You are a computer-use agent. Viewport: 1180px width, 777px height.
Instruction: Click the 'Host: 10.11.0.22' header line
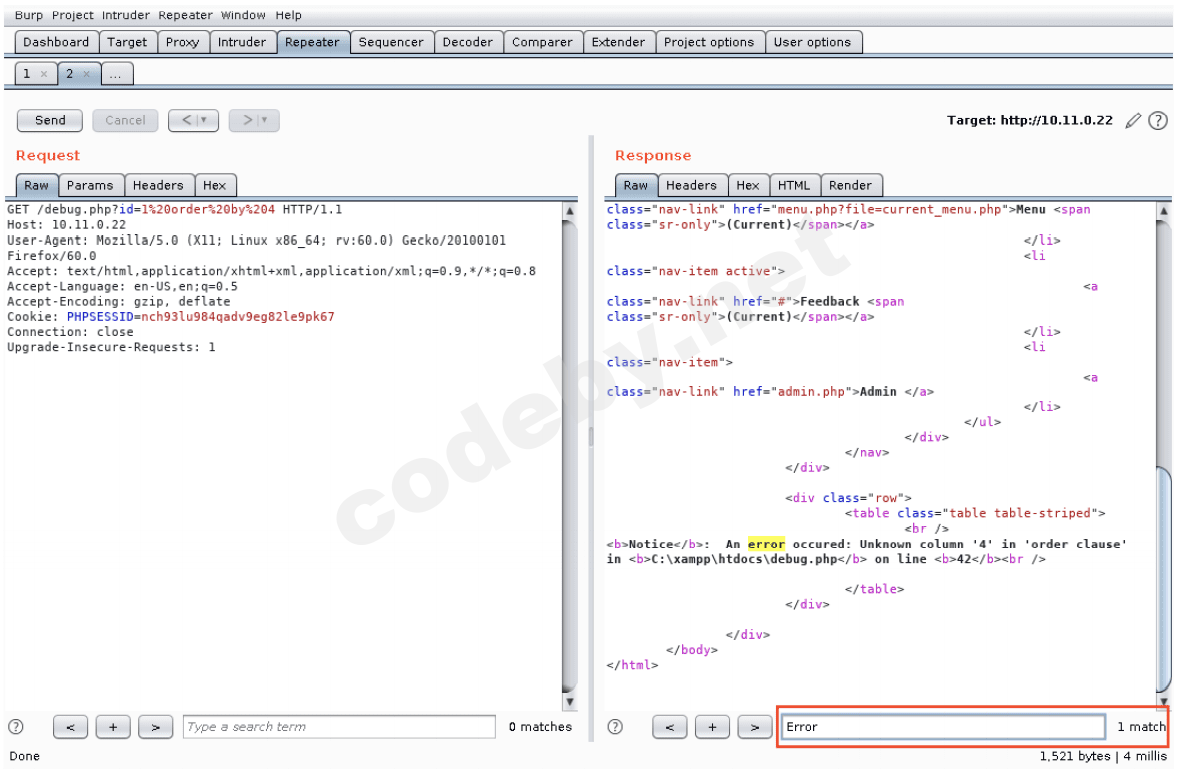pos(66,225)
